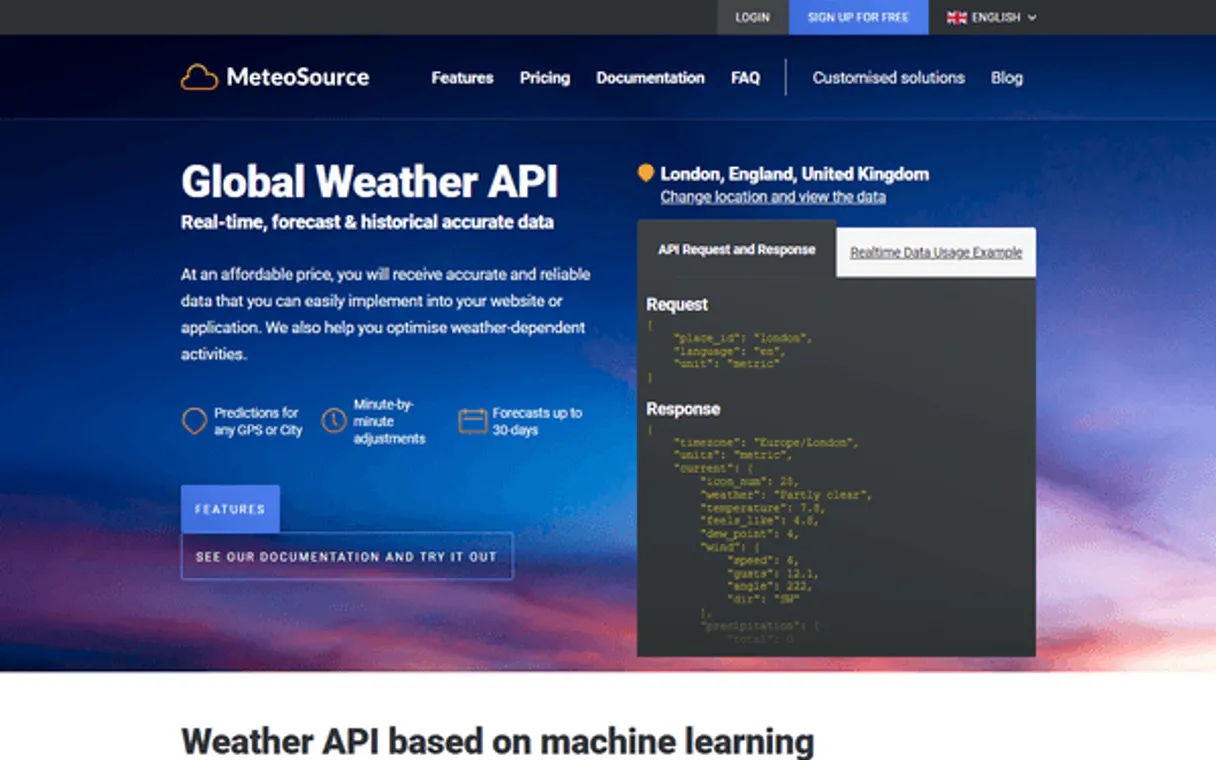Click the UK flag icon
The height and width of the screenshot is (760, 1216).
956,17
